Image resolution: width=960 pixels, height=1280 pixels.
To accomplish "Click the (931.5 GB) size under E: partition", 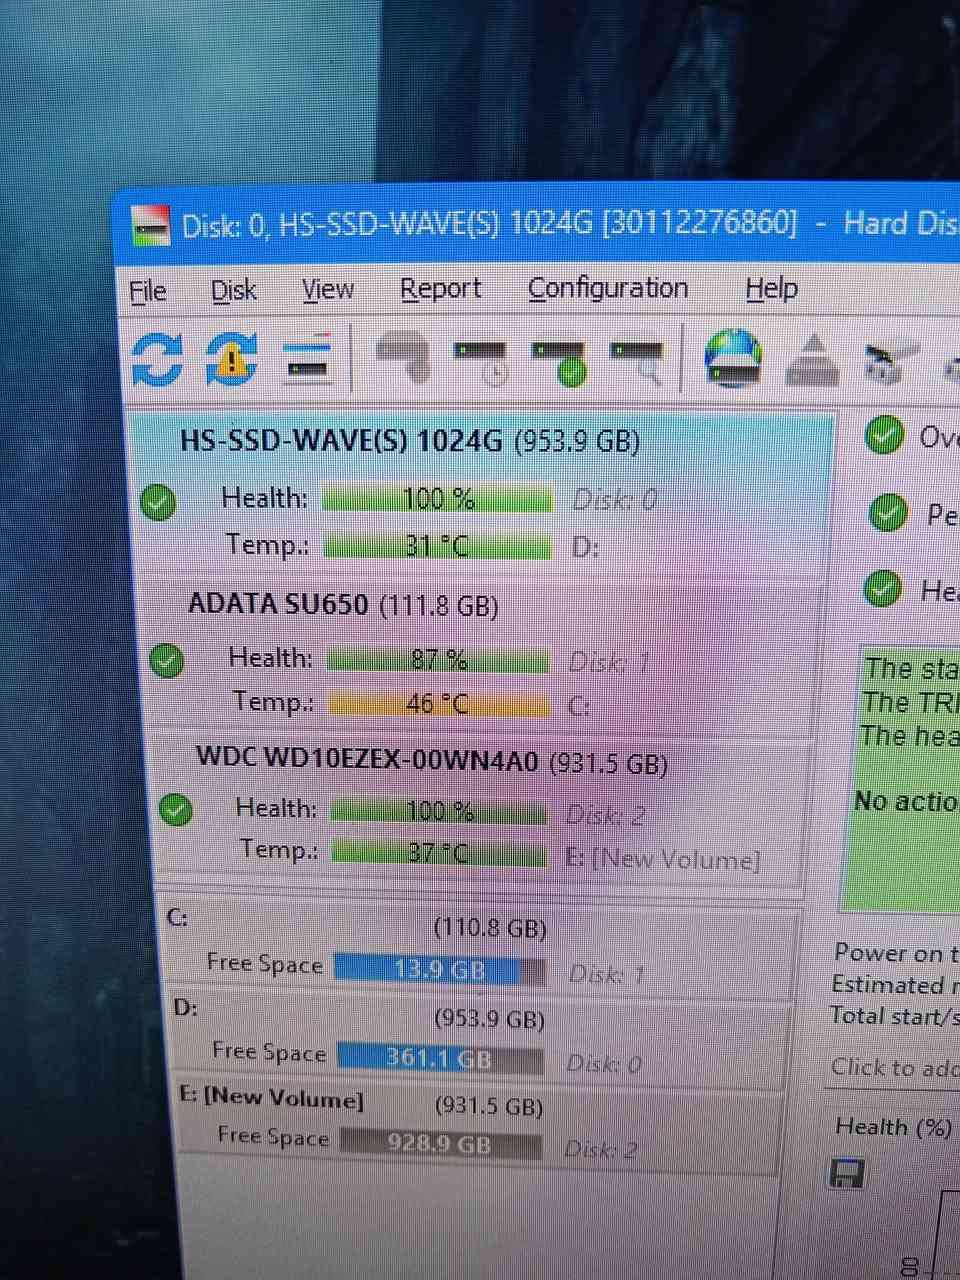I will (x=489, y=1107).
